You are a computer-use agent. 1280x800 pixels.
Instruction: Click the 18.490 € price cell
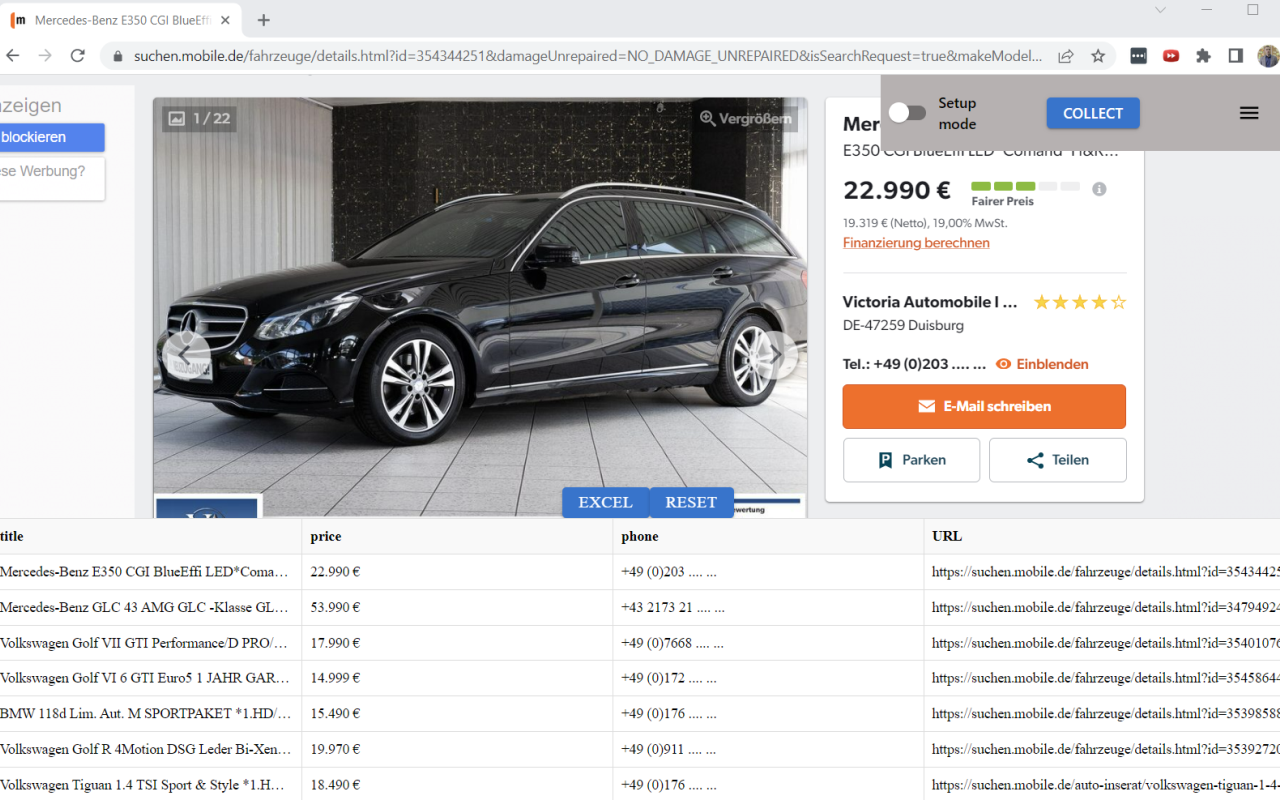point(457,785)
